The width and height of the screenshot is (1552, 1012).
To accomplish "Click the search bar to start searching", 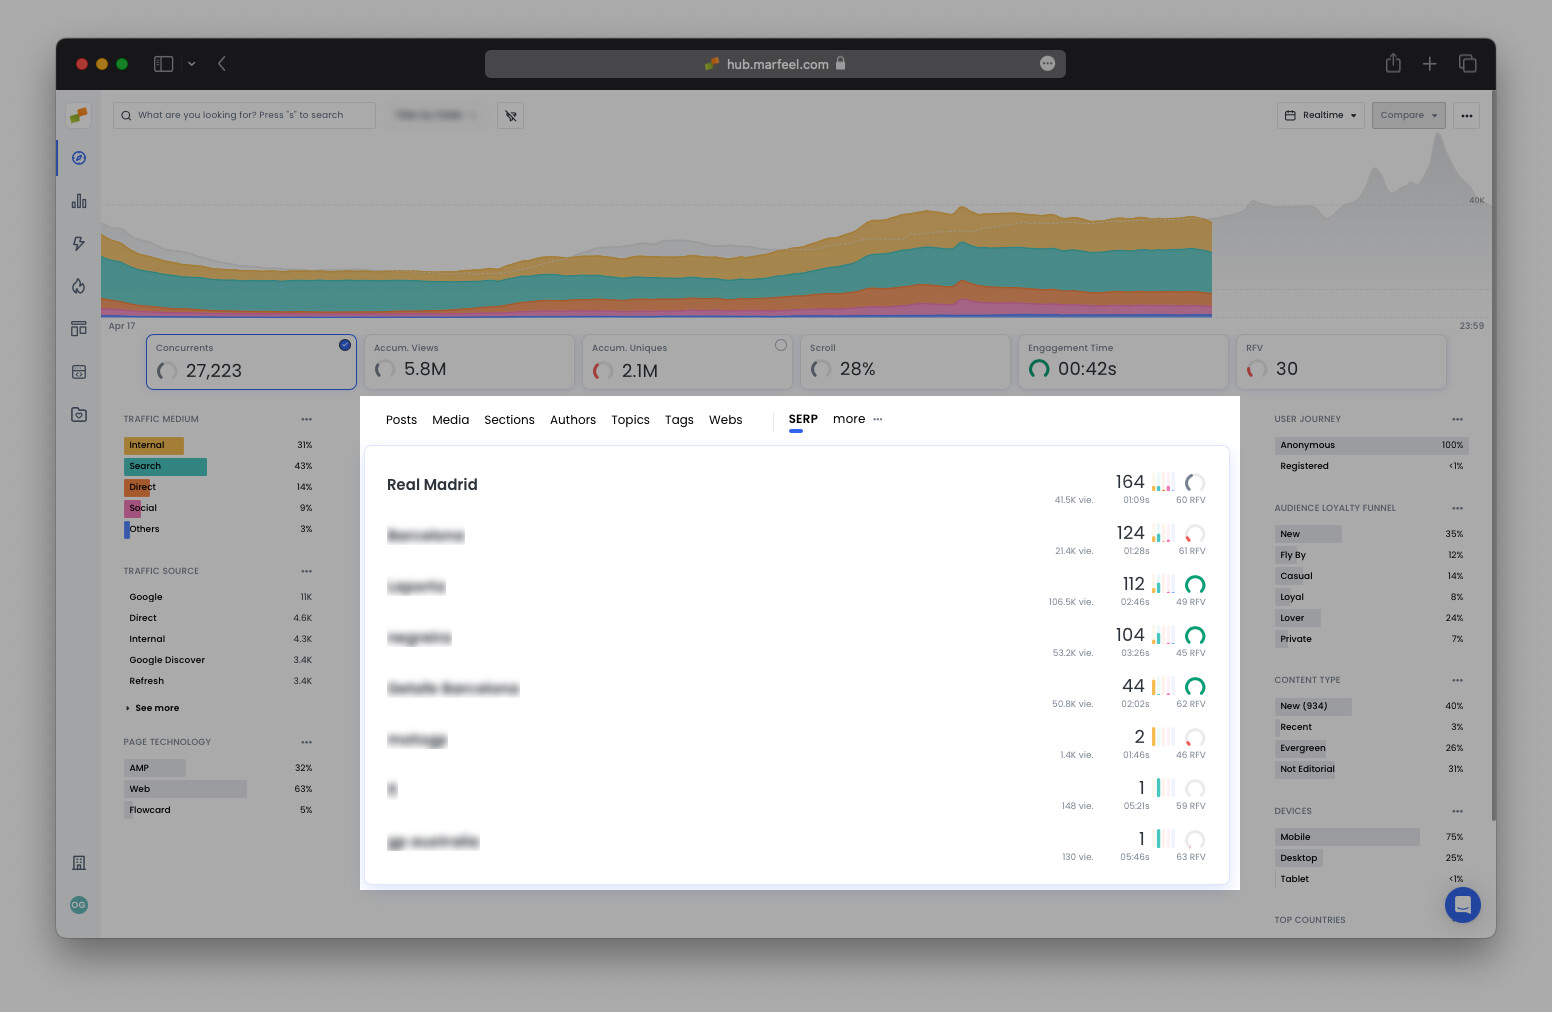I will tap(243, 115).
